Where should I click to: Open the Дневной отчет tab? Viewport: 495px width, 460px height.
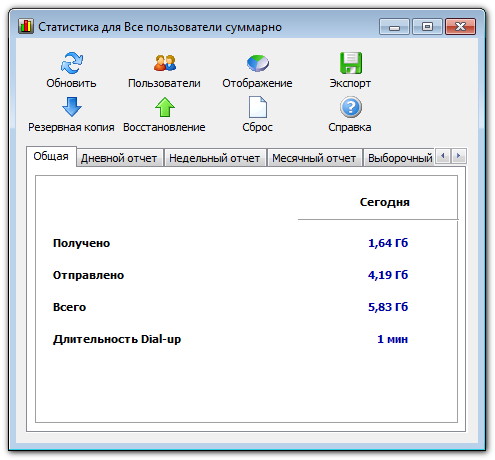(119, 158)
